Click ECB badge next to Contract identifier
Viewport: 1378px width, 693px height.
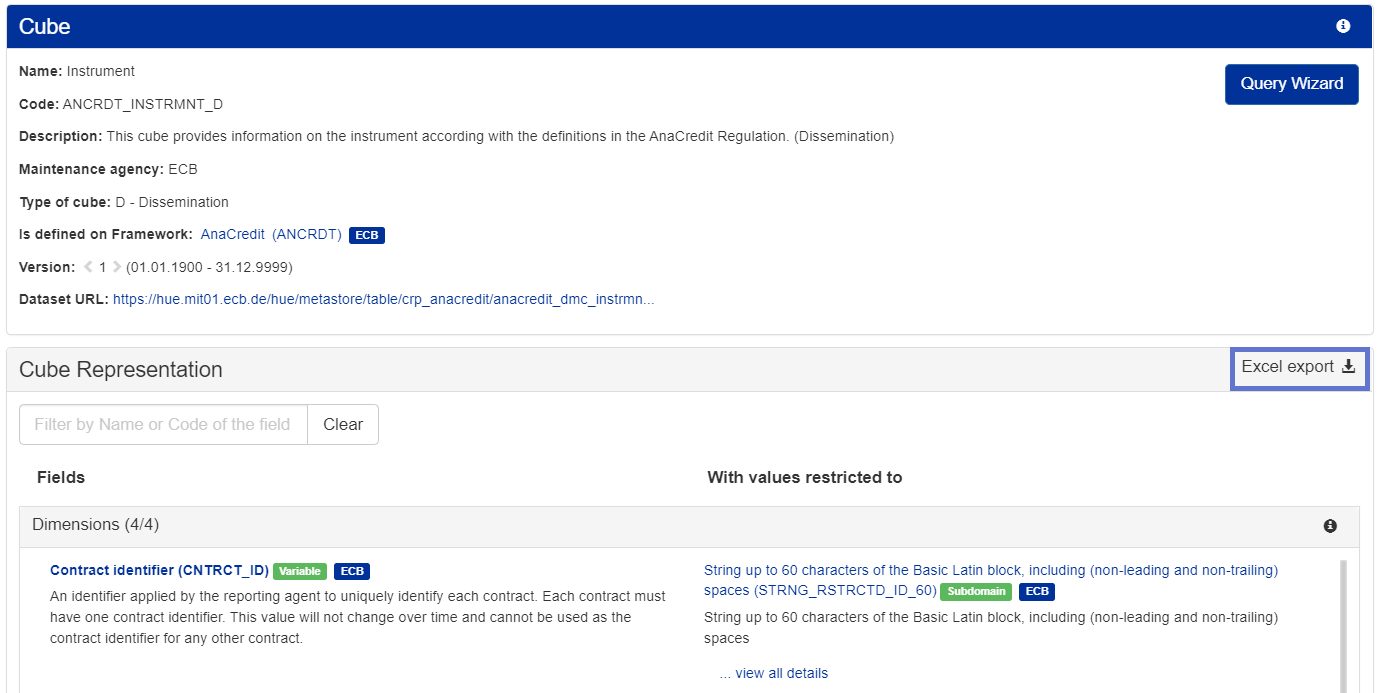point(352,571)
